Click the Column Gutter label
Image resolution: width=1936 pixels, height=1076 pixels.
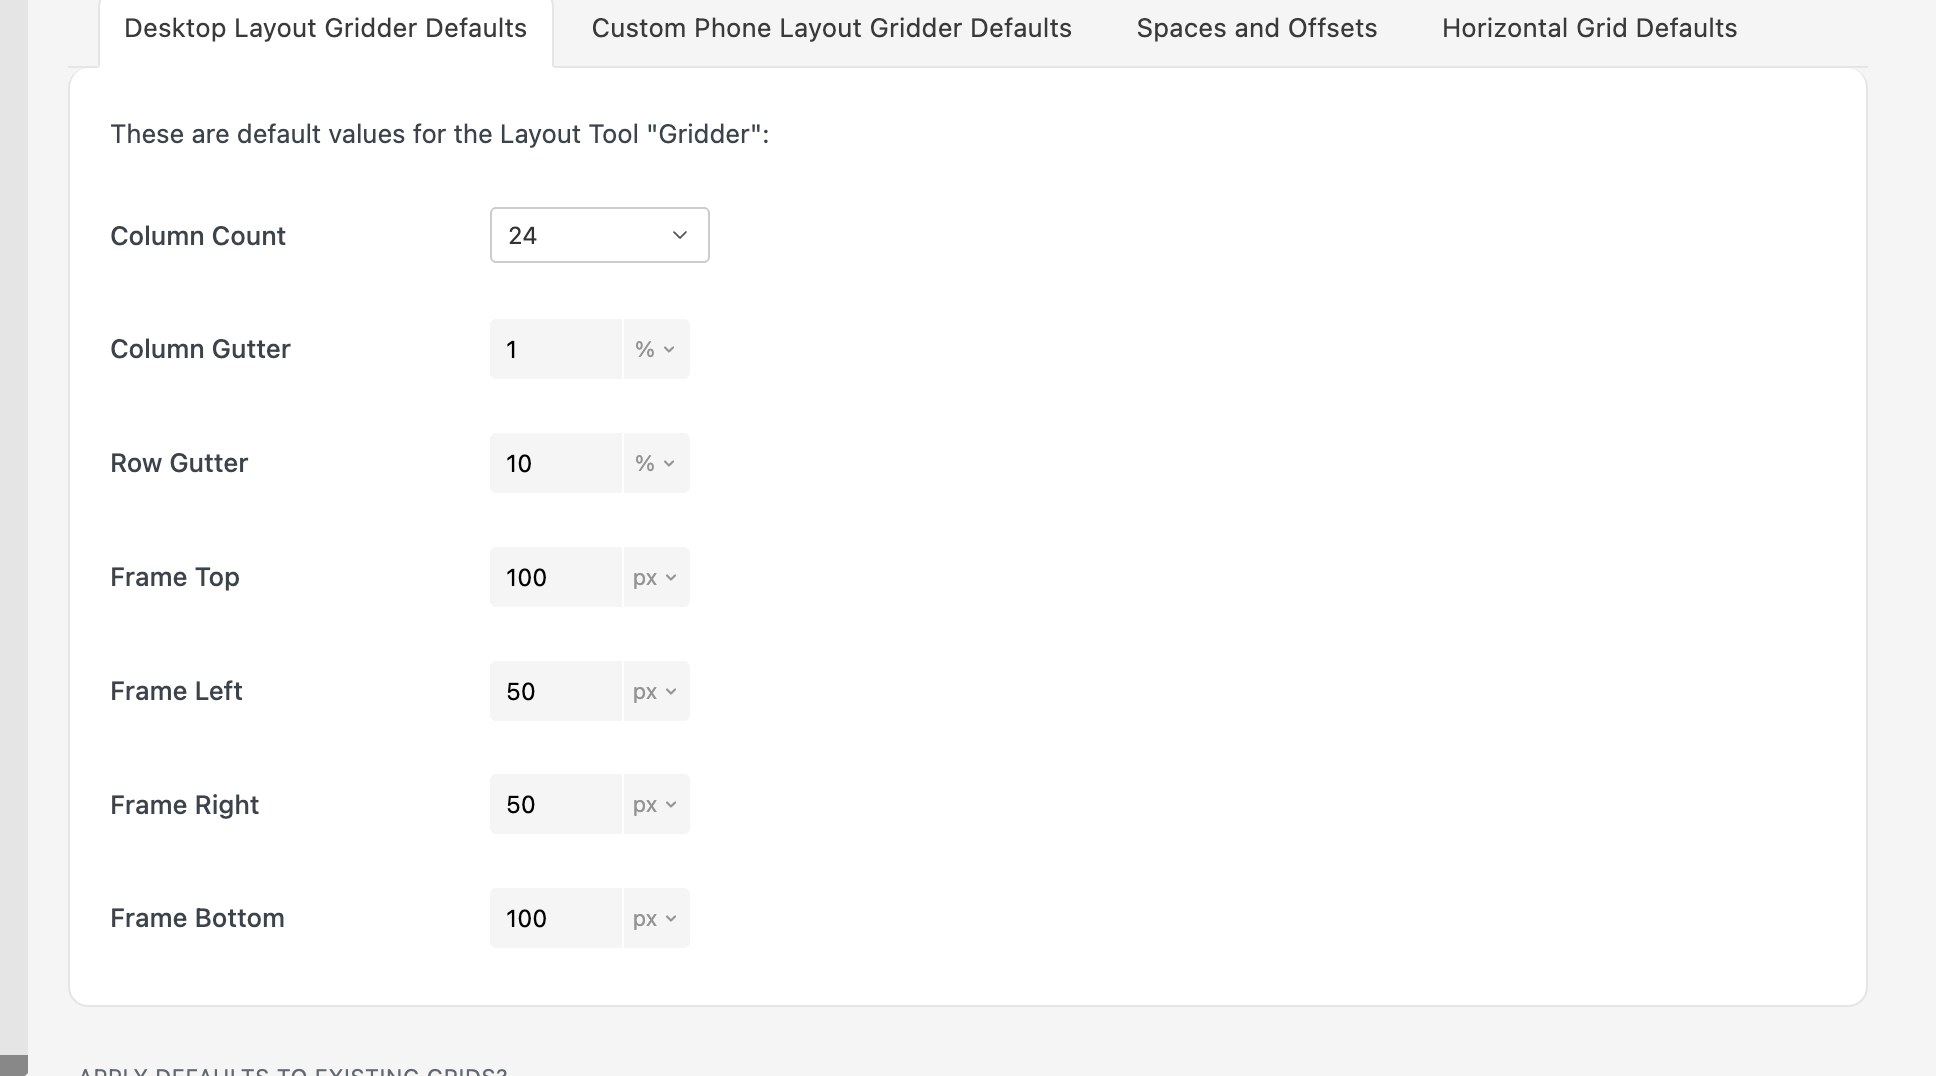(200, 349)
